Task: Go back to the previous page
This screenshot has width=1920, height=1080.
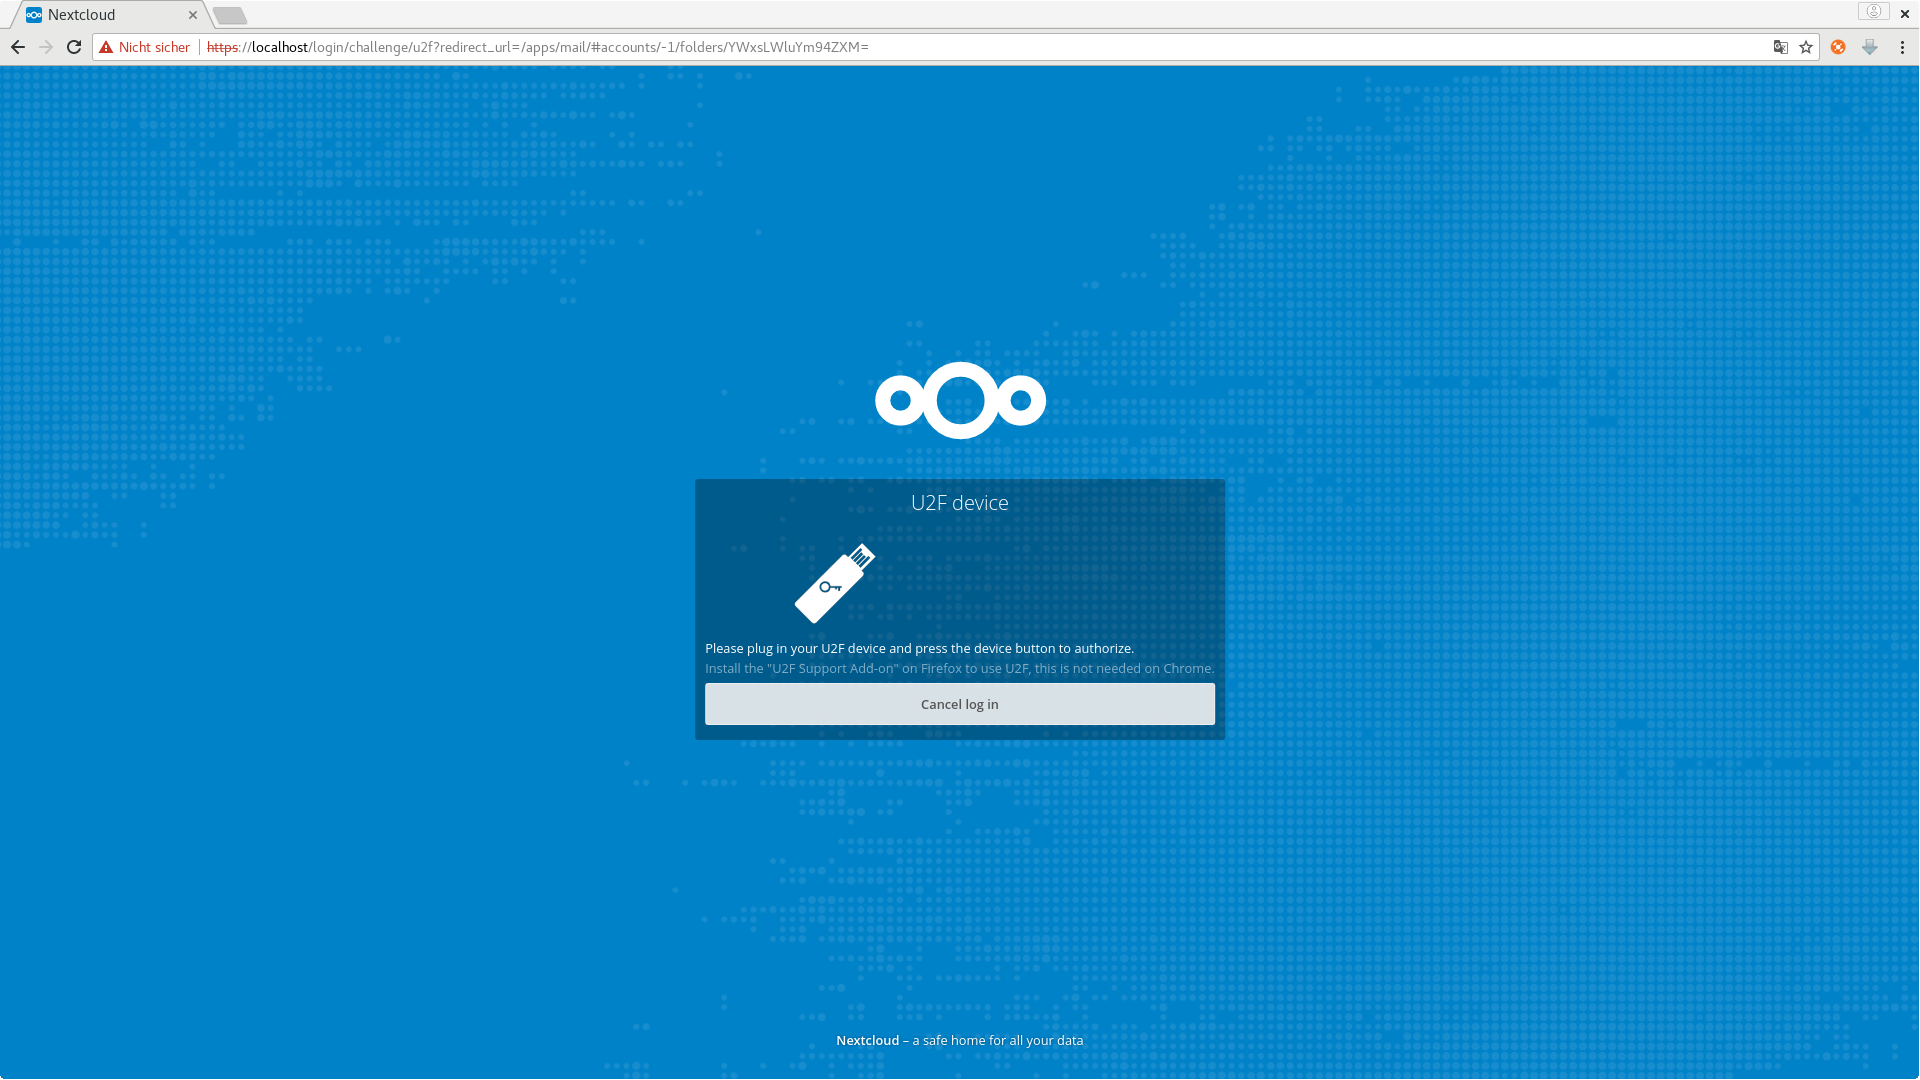Action: coord(18,47)
